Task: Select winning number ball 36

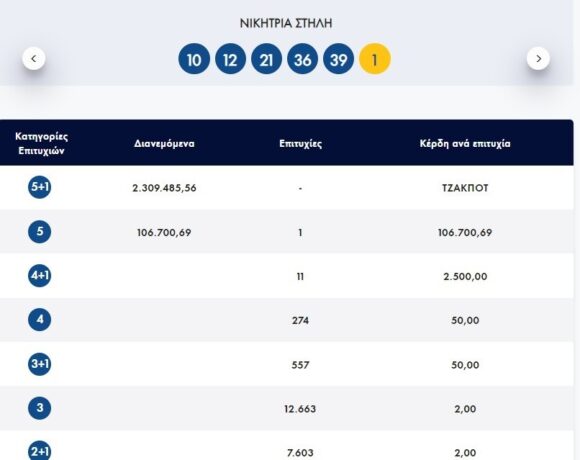Action: [303, 59]
